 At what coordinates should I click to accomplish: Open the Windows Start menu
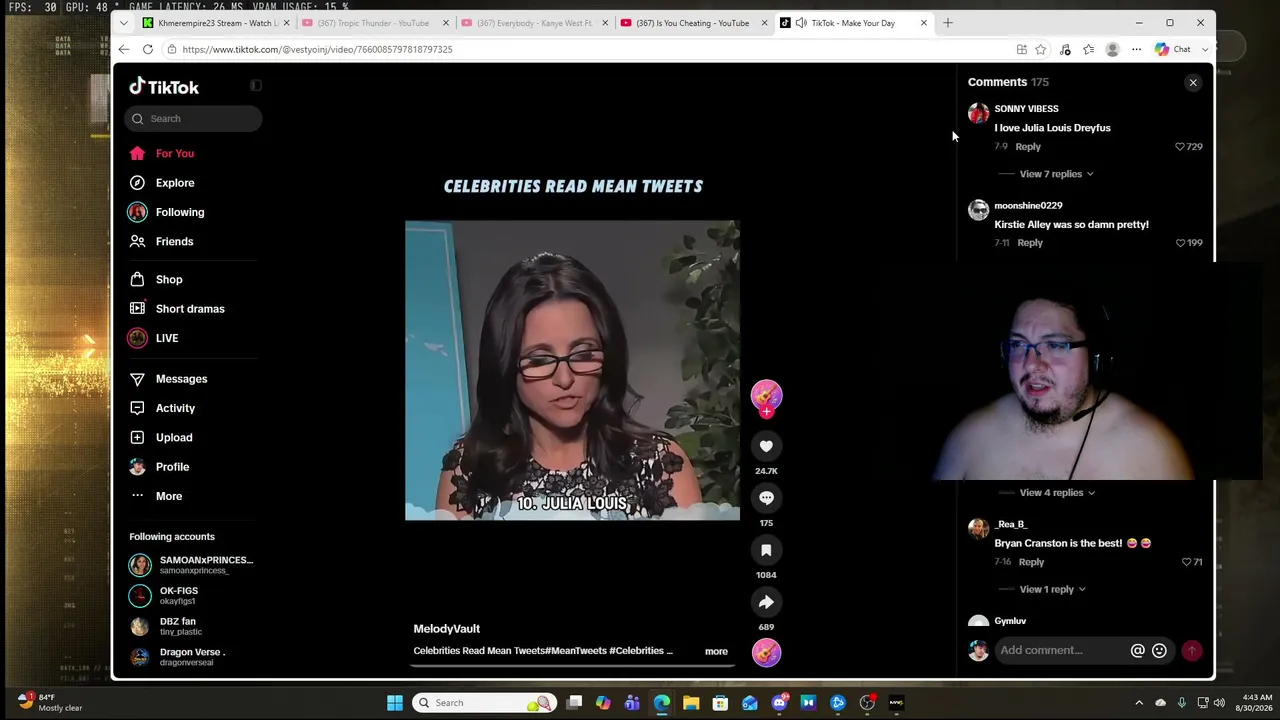tap(395, 703)
